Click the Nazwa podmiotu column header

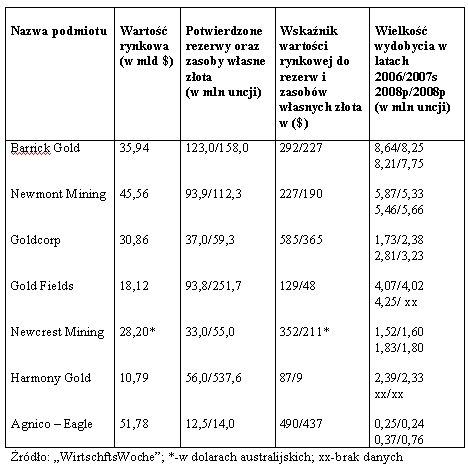(59, 31)
